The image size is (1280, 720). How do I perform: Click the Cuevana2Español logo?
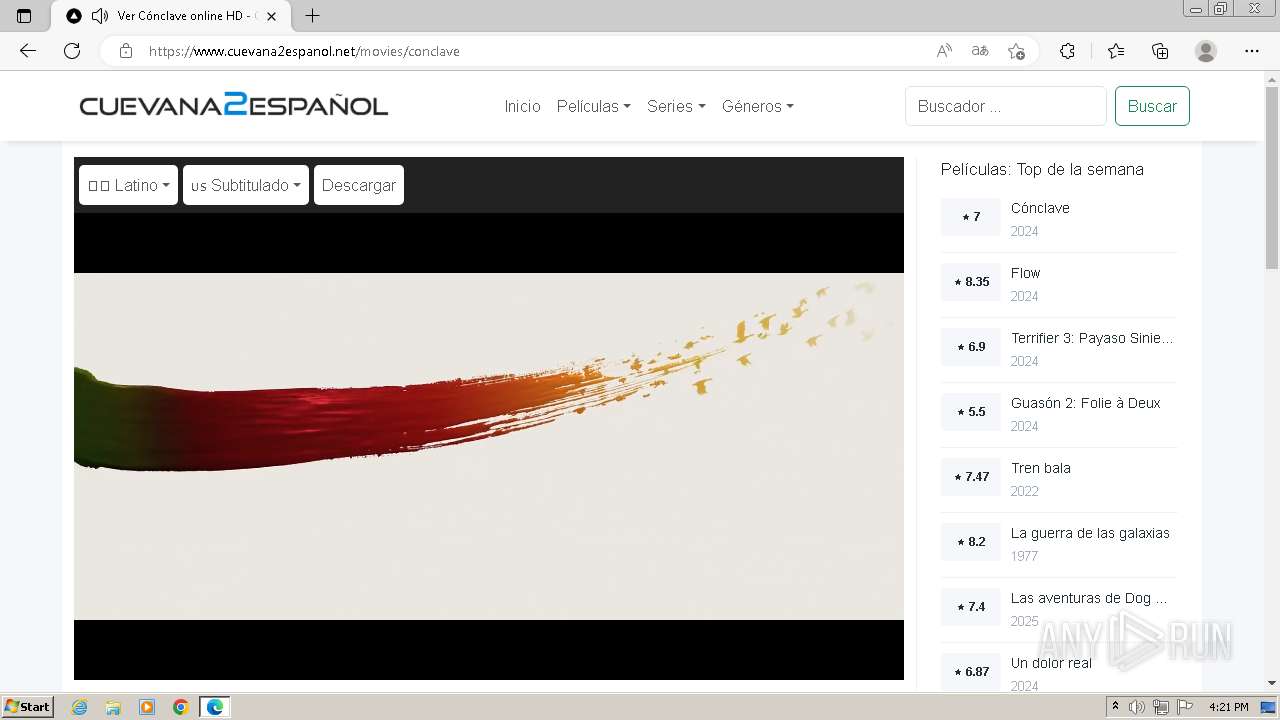pyautogui.click(x=234, y=105)
